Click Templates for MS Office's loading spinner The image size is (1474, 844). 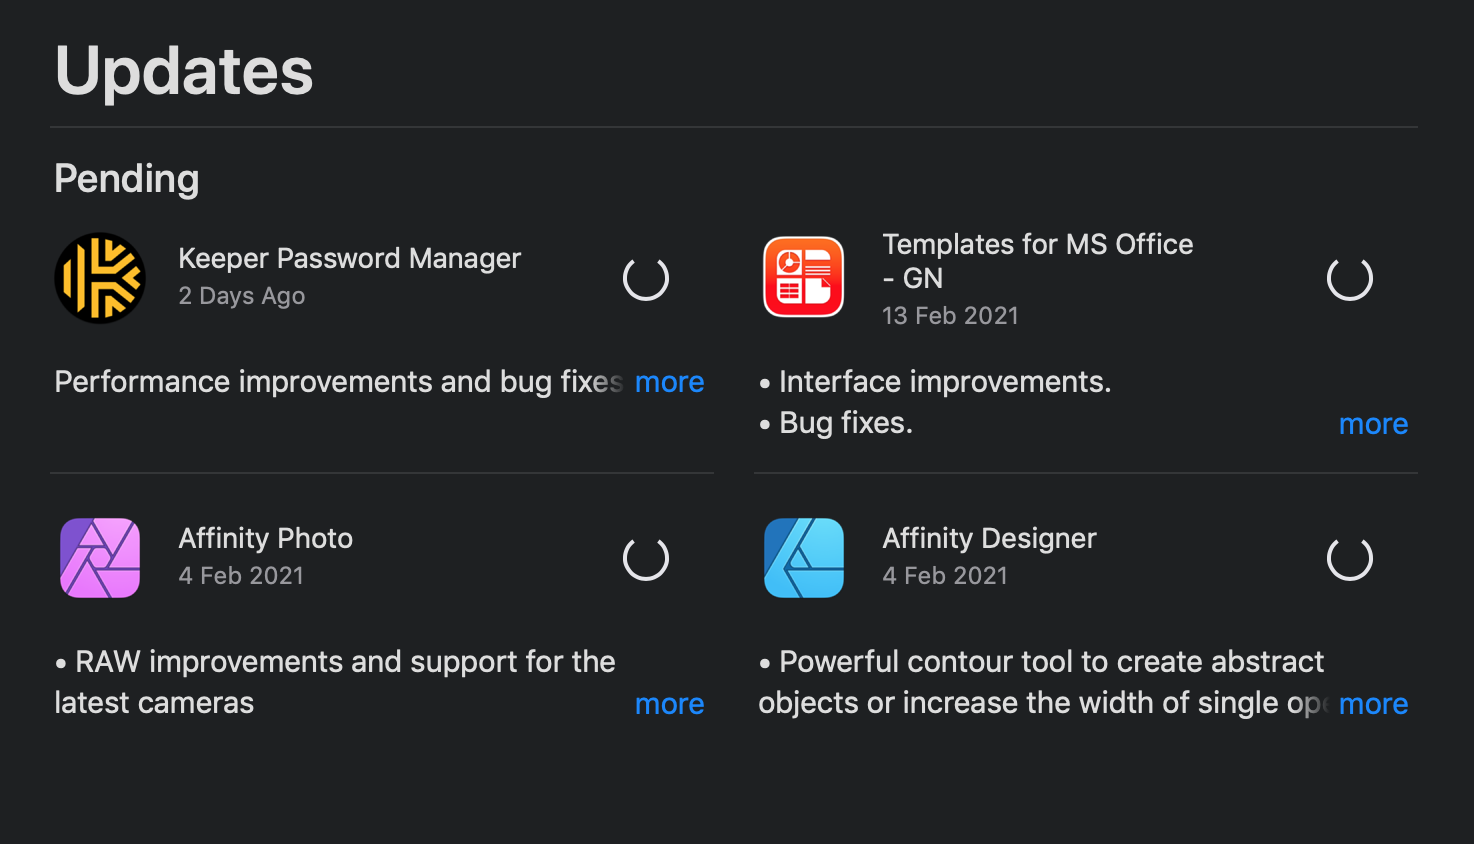point(1350,278)
